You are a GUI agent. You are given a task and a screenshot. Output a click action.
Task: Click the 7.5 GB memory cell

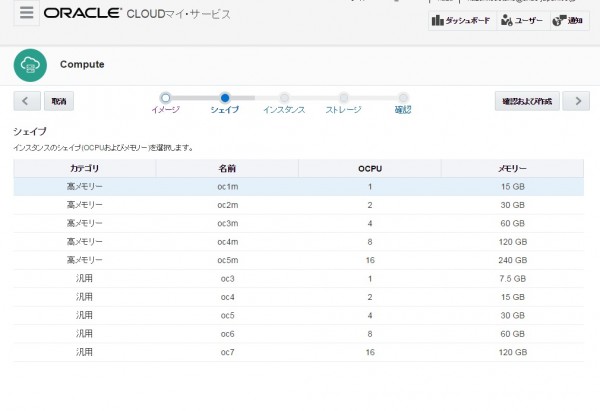coord(512,279)
